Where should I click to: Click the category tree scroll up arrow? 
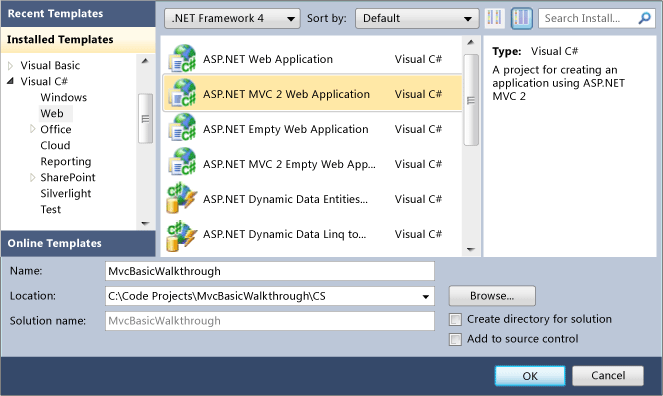tap(145, 61)
